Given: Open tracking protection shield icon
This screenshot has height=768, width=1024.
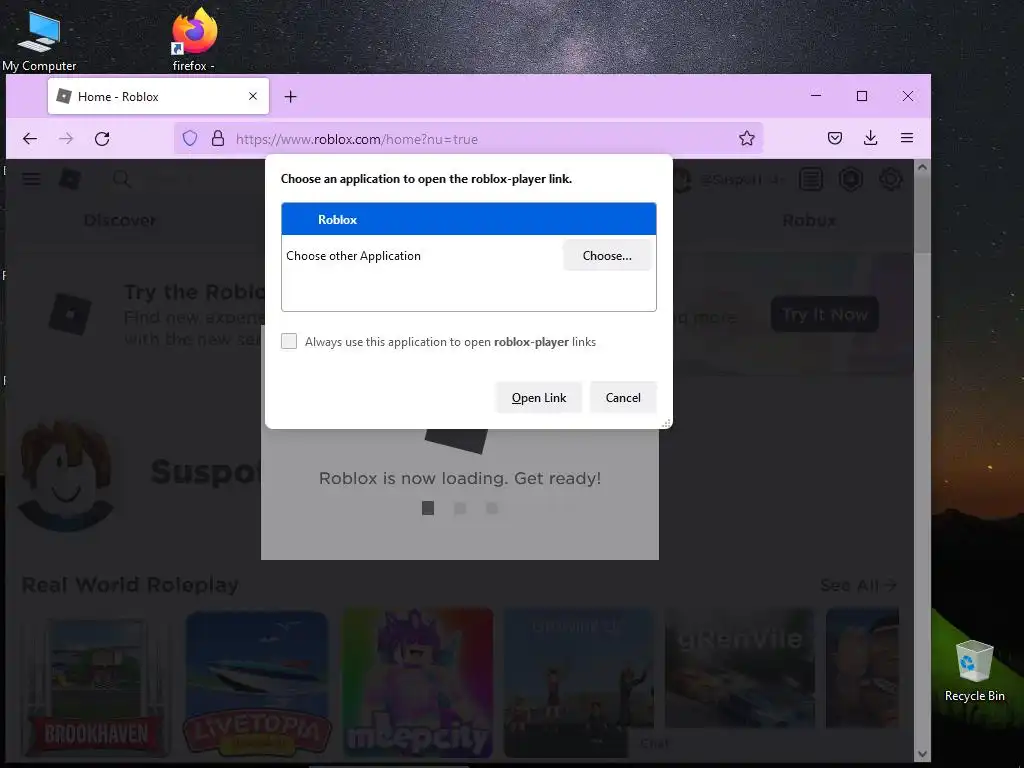Looking at the screenshot, I should coord(190,138).
